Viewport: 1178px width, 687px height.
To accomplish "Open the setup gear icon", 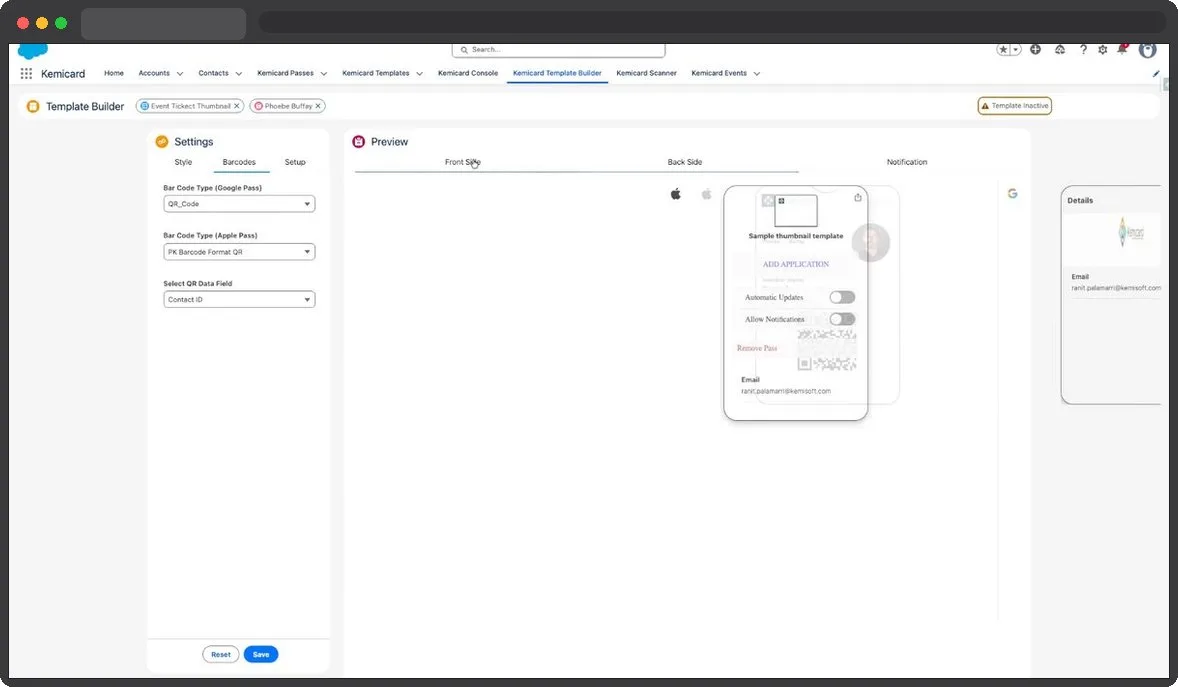I will [x=1102, y=50].
